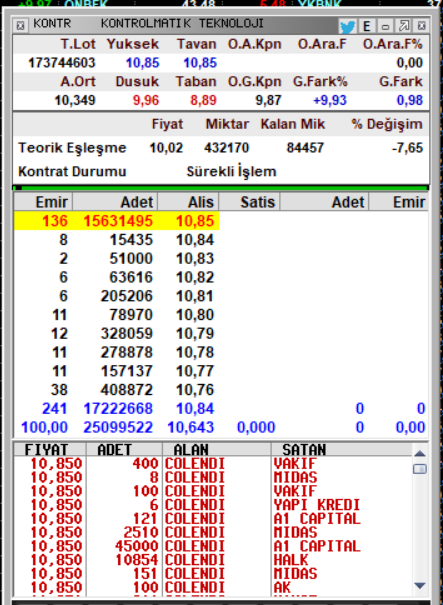Click Teorik Eşleşme price 10,02
This screenshot has height=605, width=443.
(x=166, y=148)
